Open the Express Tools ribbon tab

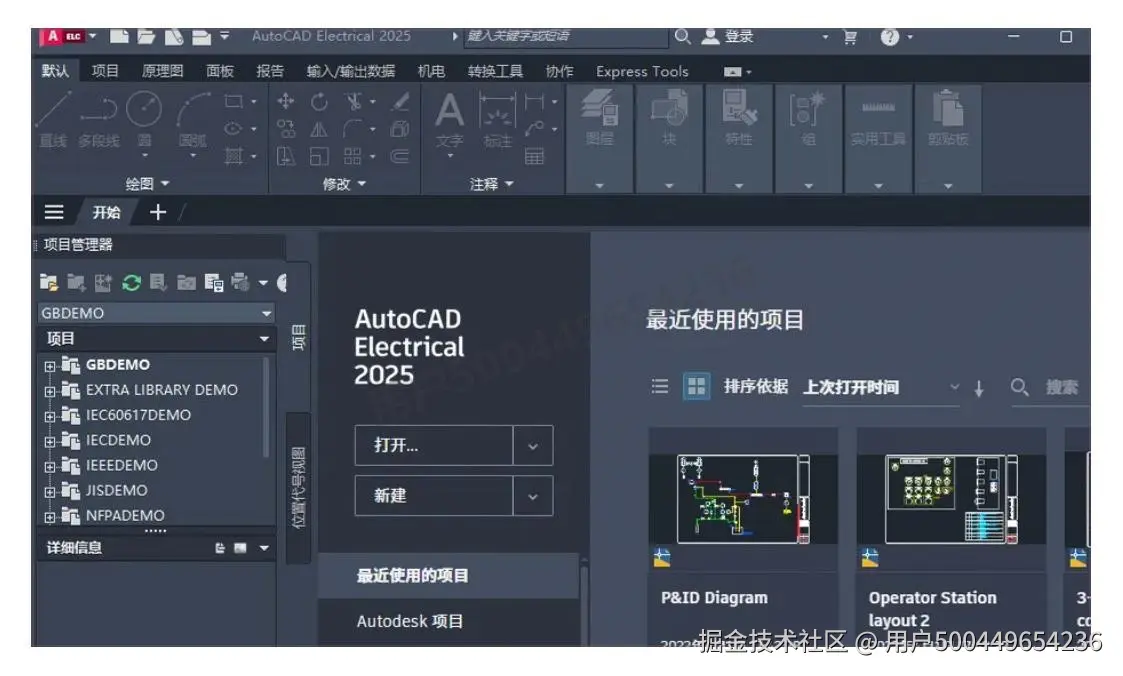642,71
